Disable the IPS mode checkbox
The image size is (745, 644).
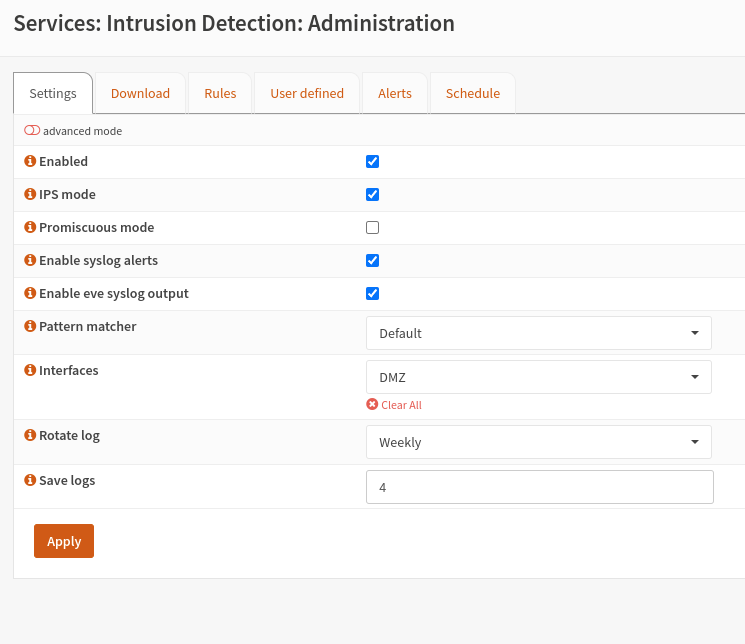(373, 194)
